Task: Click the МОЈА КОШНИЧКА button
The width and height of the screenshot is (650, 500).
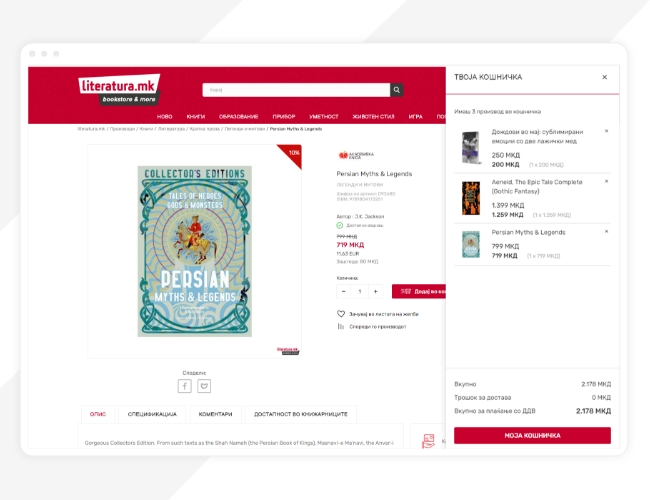Action: tap(532, 435)
